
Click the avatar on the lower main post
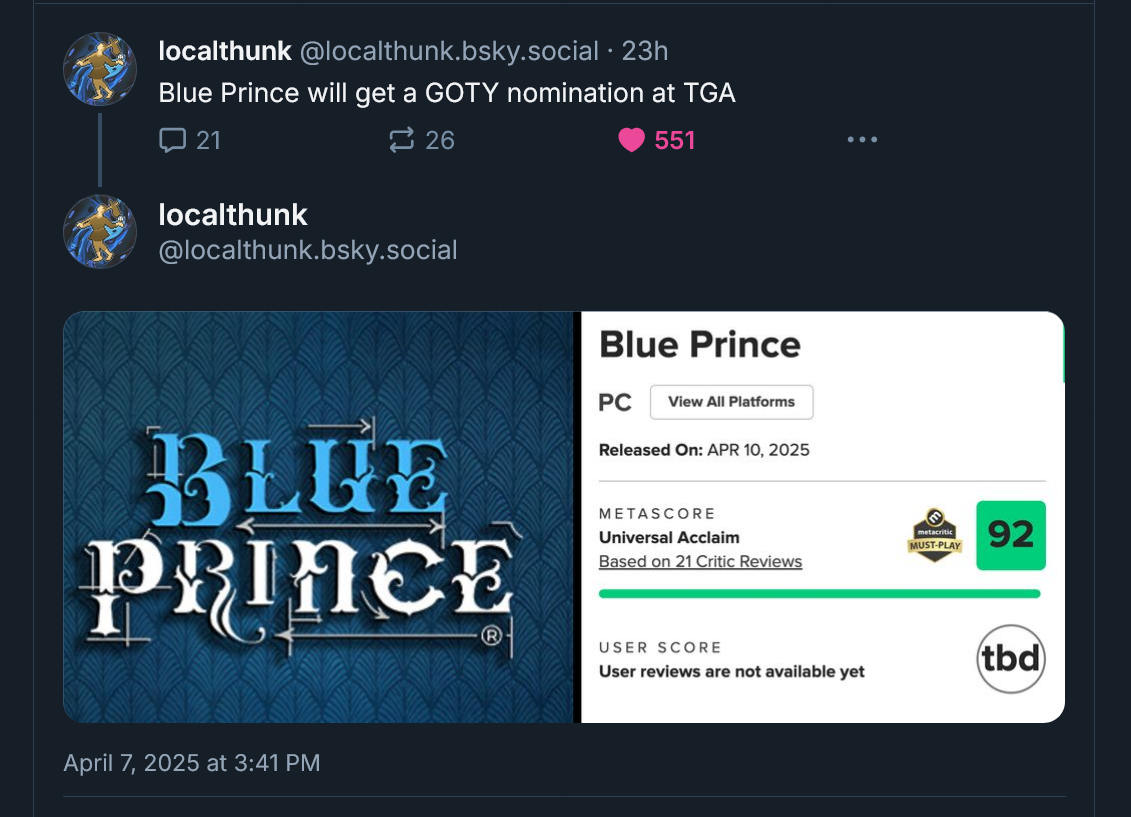(x=100, y=232)
